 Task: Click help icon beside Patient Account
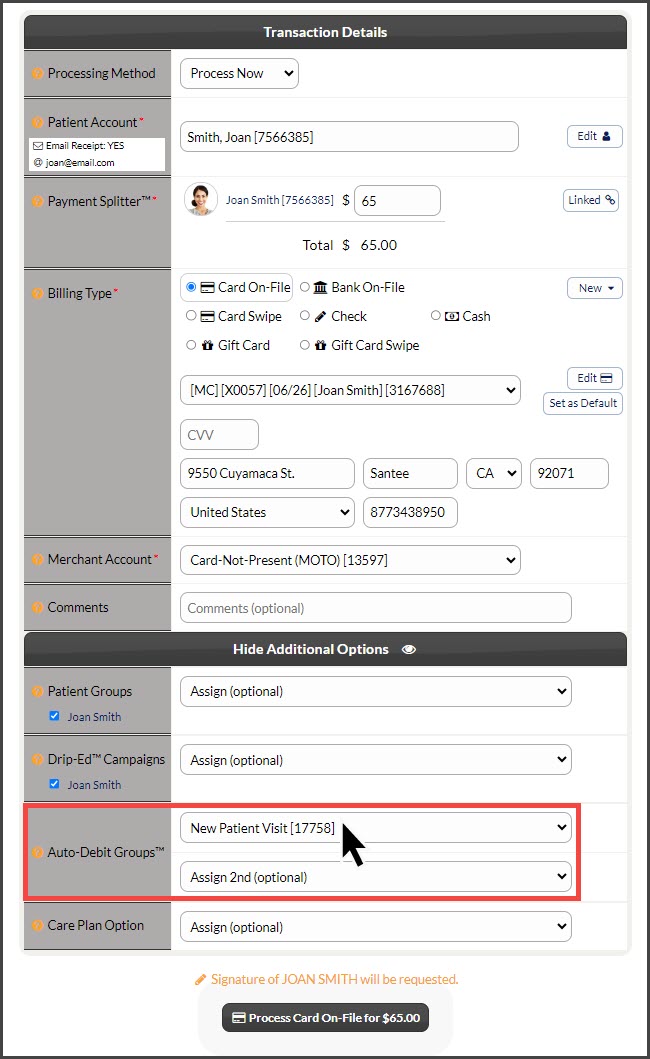point(38,122)
